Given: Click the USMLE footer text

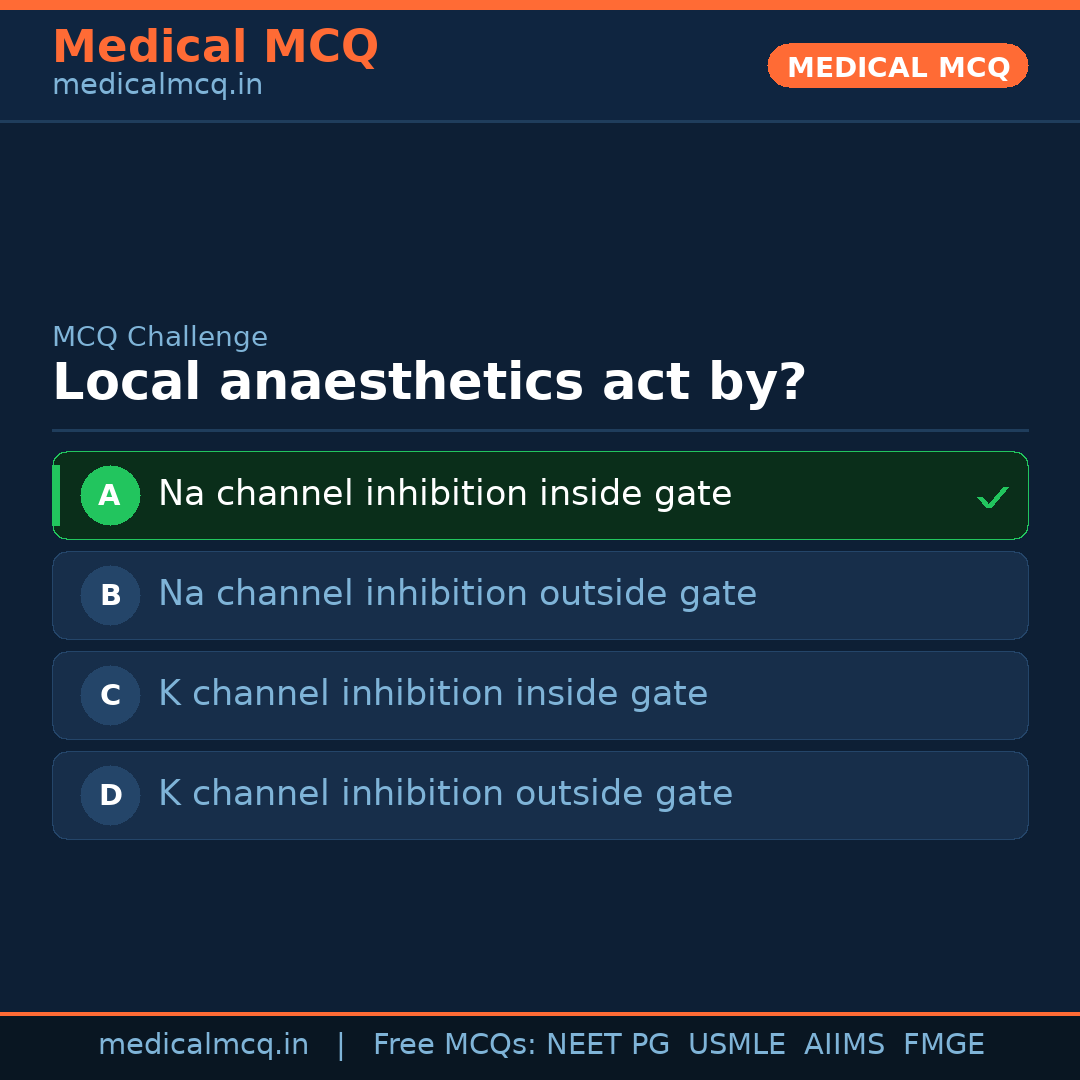Looking at the screenshot, I should (x=736, y=1045).
